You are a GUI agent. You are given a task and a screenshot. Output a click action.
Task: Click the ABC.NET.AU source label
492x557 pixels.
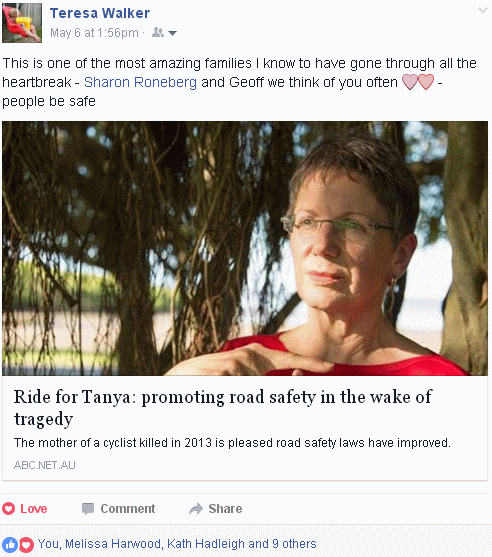coord(44,465)
